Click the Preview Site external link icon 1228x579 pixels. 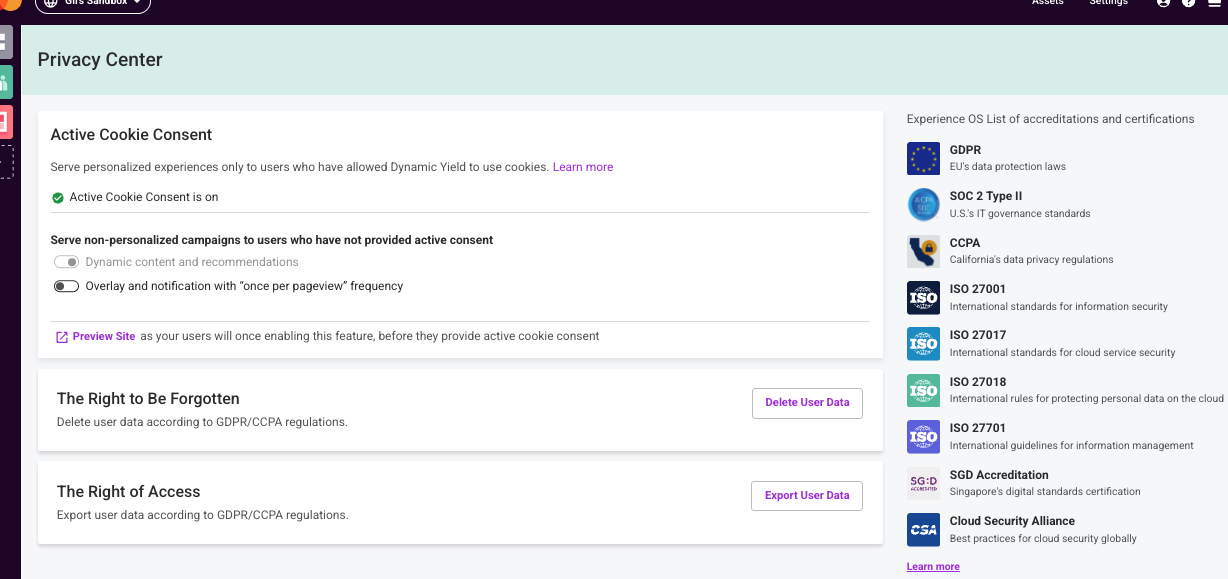62,337
